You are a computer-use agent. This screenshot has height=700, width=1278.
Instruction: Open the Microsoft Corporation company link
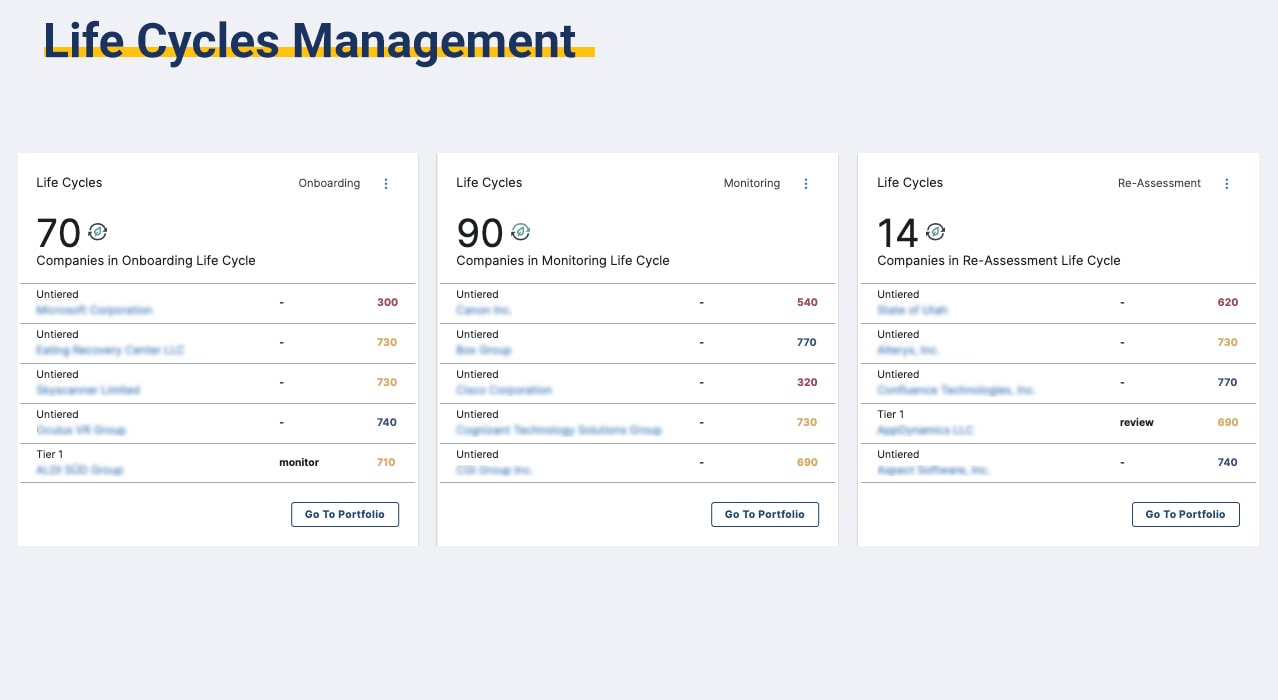[94, 310]
